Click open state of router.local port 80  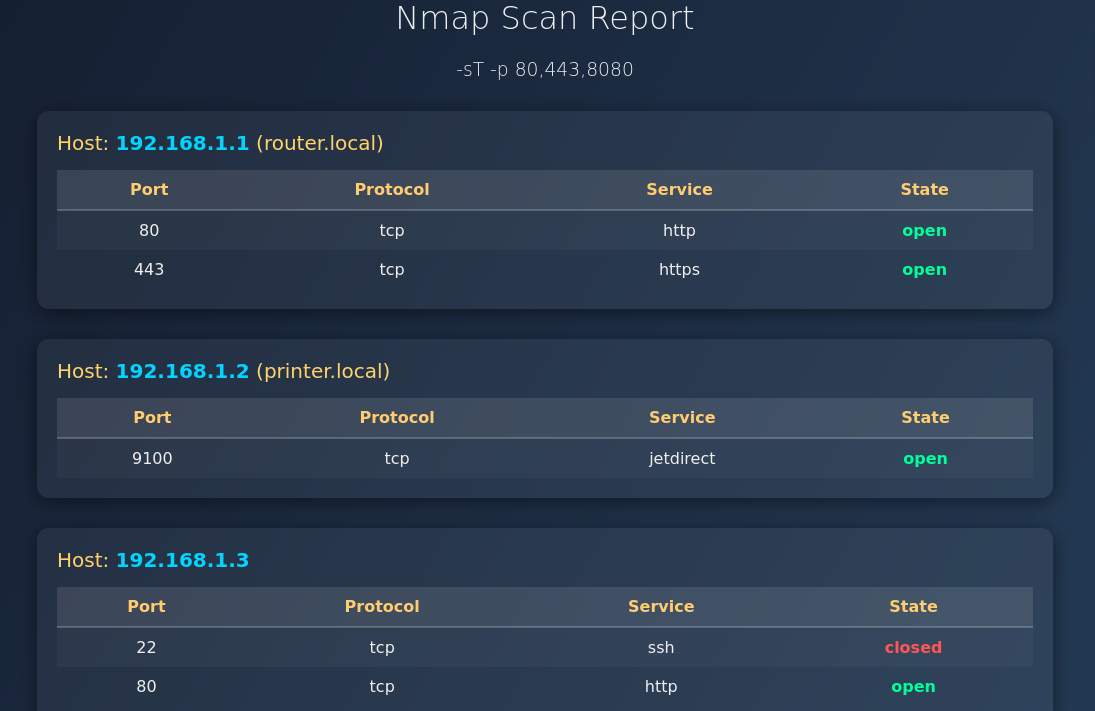pyautogui.click(x=924, y=231)
